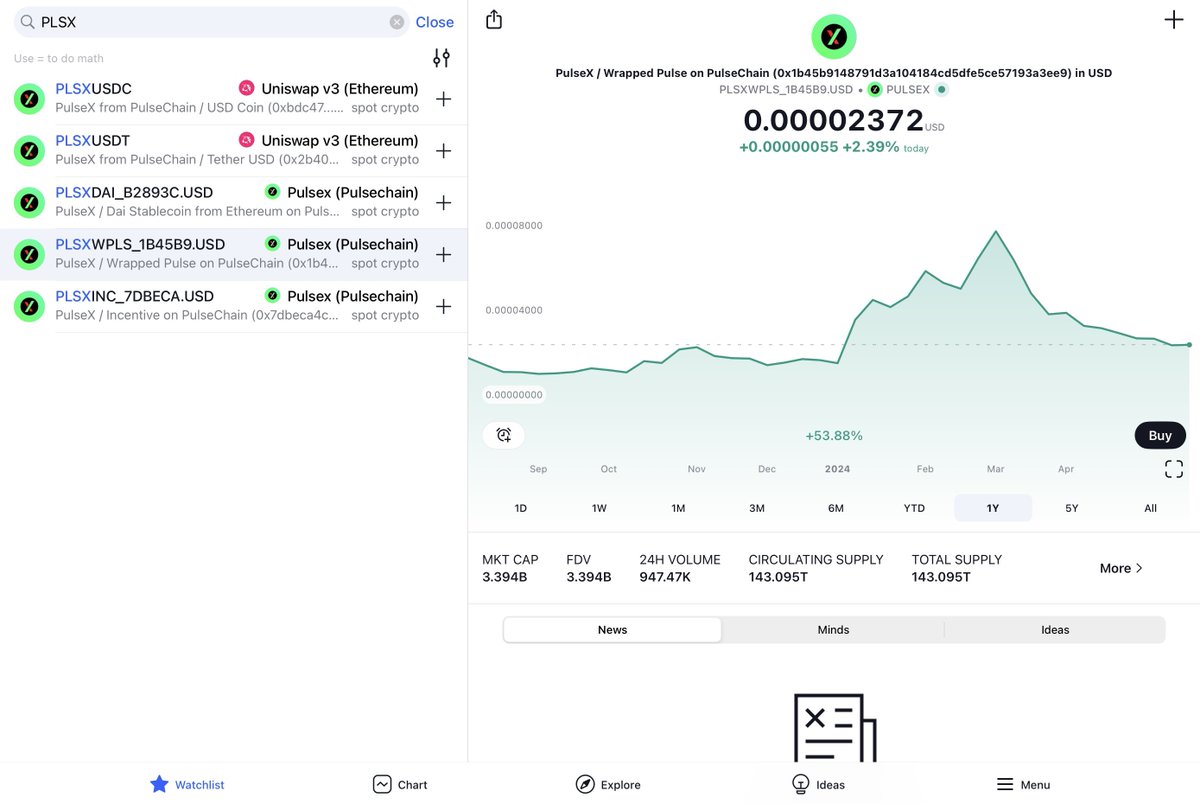Clear the PLSX search text
The image size is (1200, 804).
397,22
